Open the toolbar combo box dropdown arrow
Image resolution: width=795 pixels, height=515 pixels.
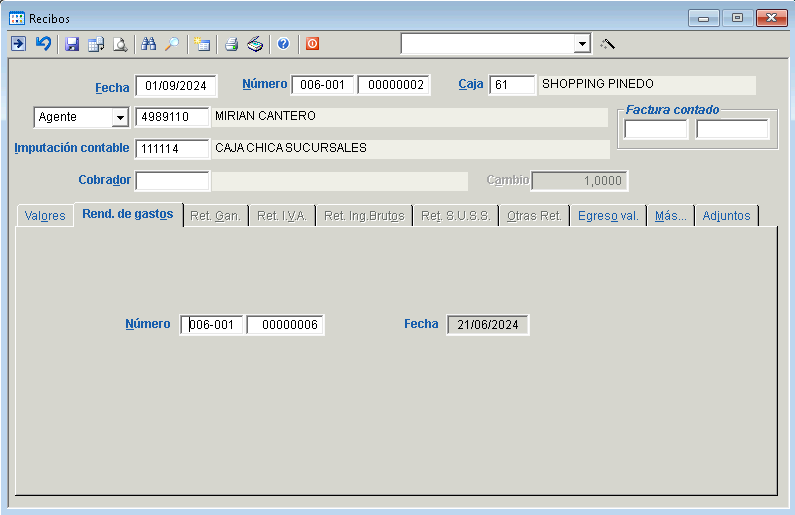[x=582, y=44]
